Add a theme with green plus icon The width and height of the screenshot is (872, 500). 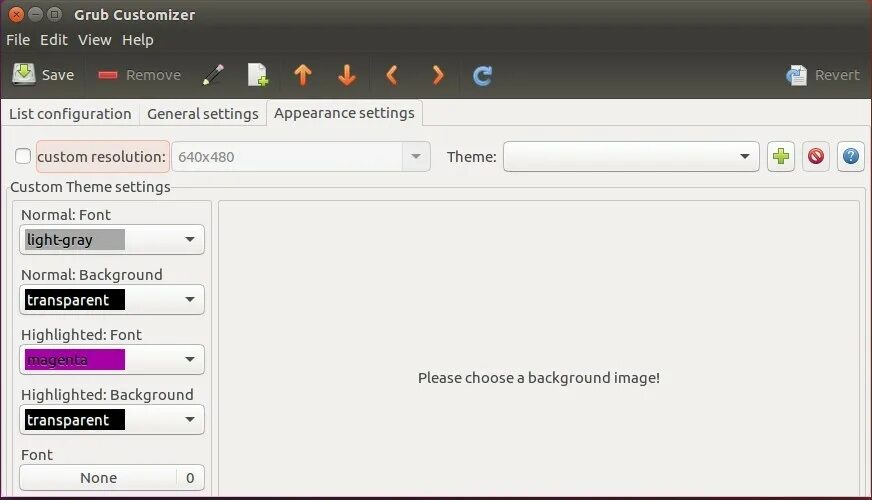pos(781,156)
